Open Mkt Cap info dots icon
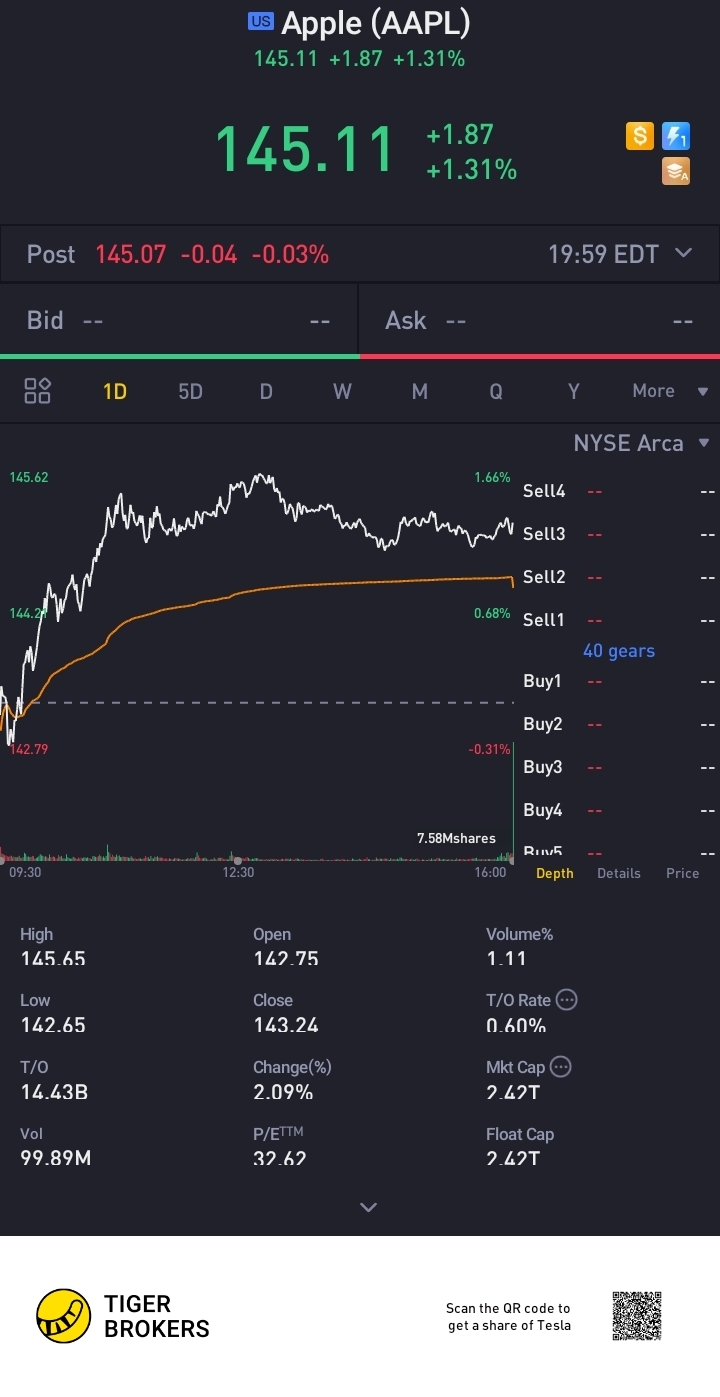 point(561,1067)
